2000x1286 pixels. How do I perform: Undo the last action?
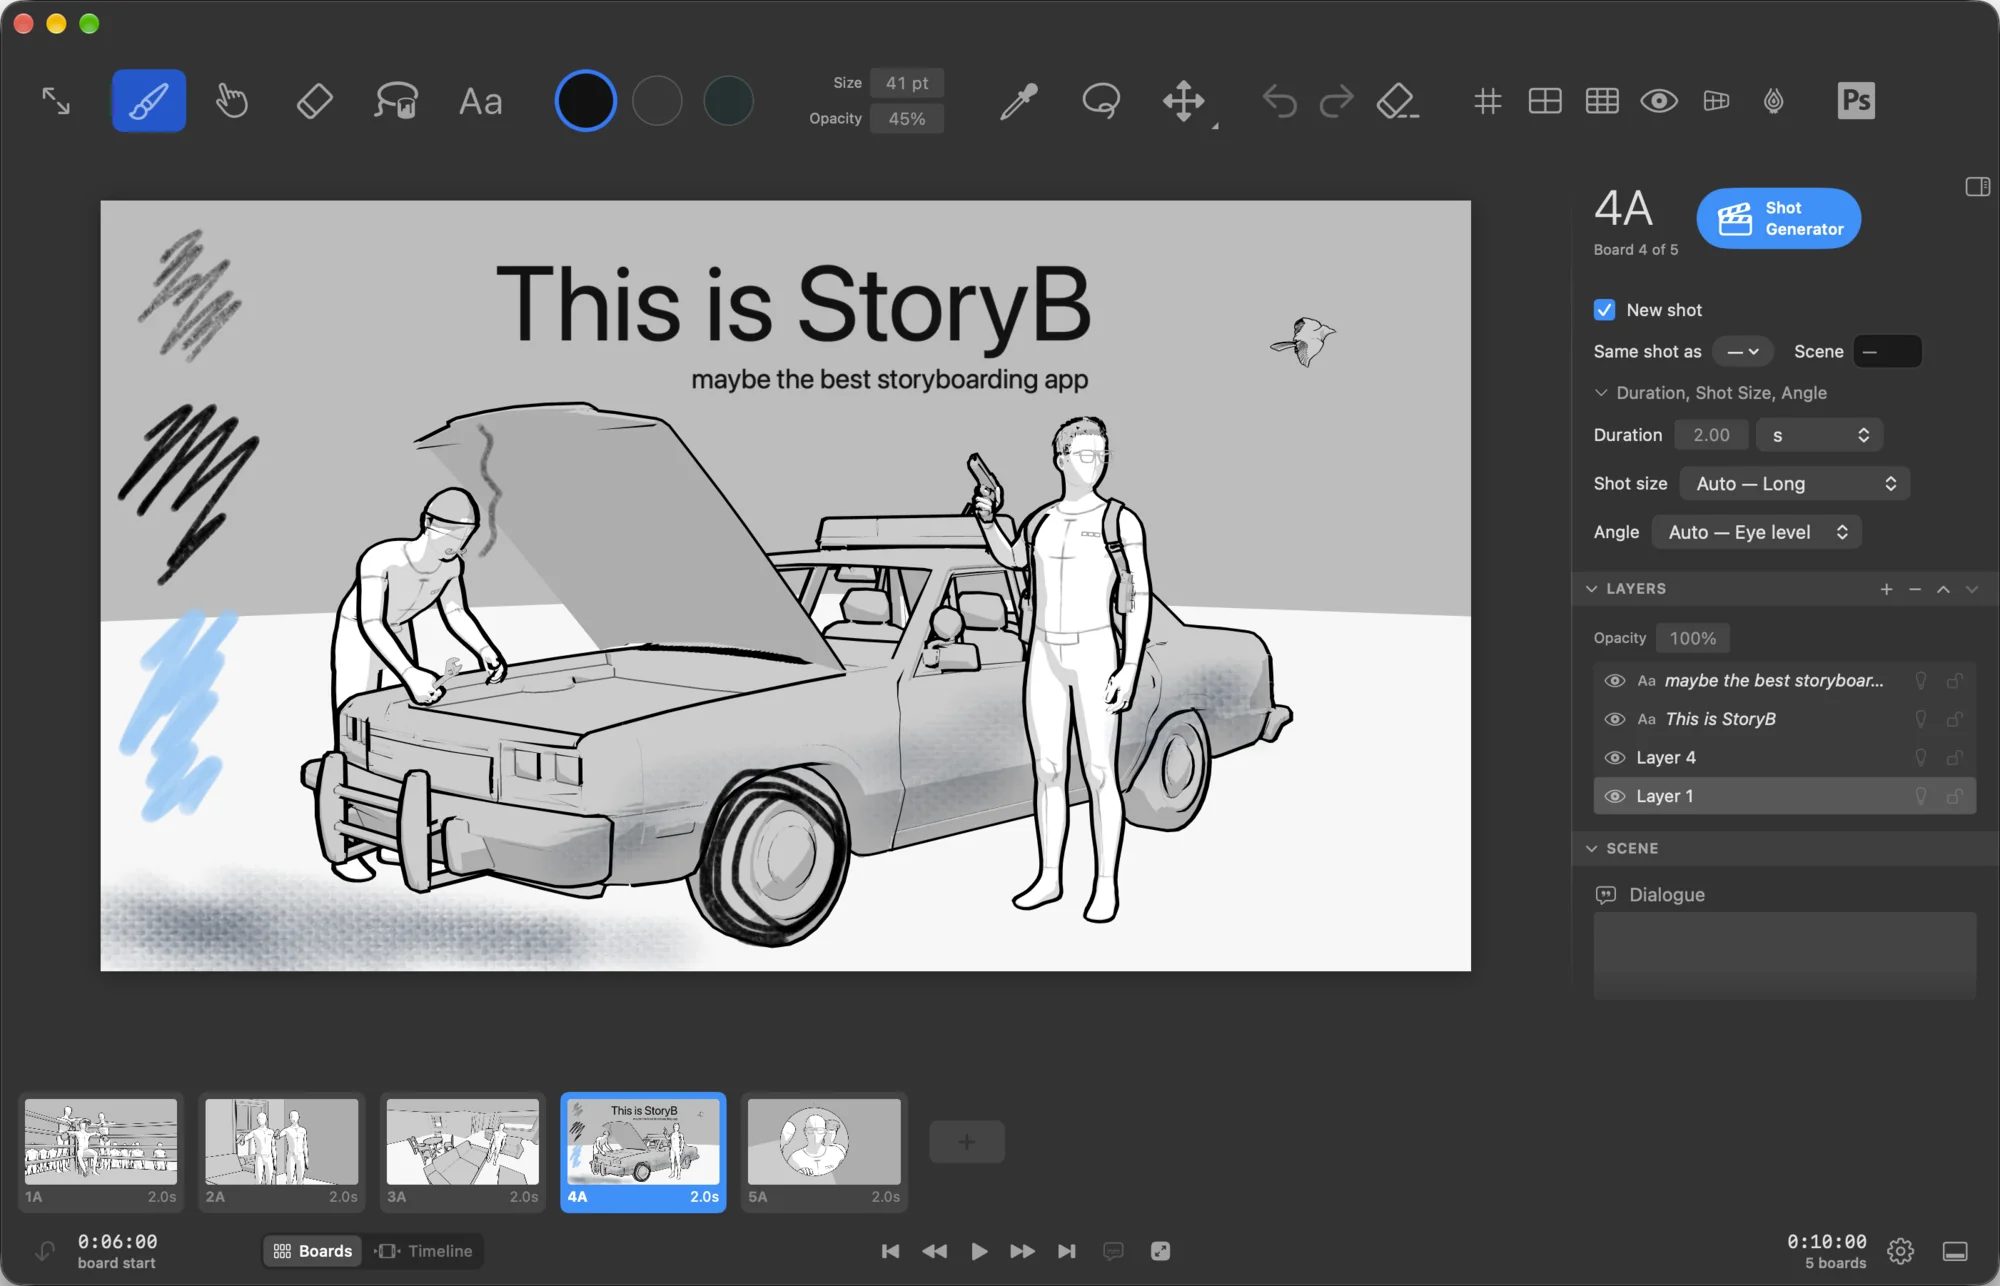pos(1279,101)
